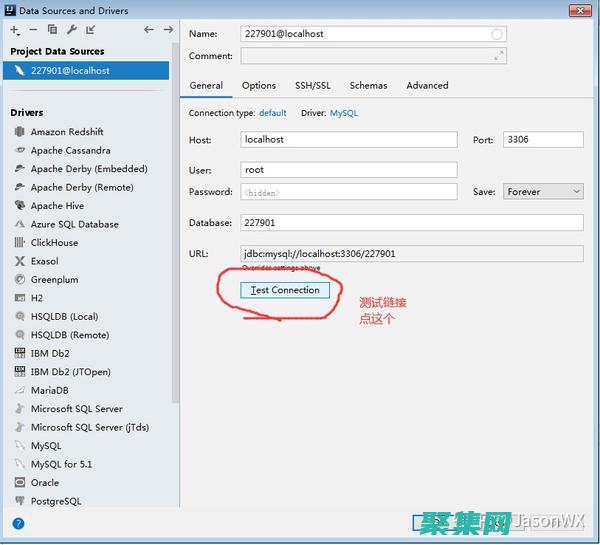The width and height of the screenshot is (600, 545).
Task: Click the Make Global import icon
Action: pyautogui.click(x=90, y=30)
